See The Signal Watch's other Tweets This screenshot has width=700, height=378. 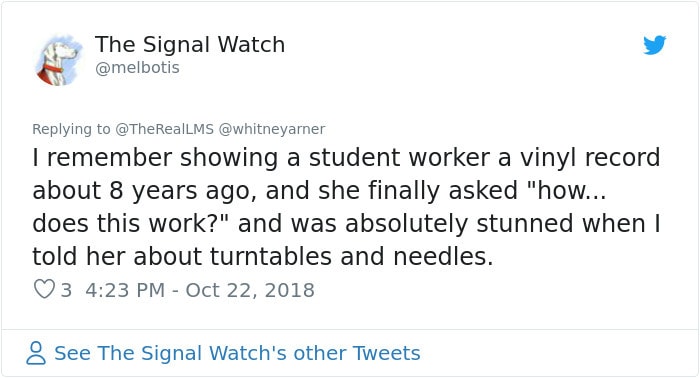pos(237,353)
